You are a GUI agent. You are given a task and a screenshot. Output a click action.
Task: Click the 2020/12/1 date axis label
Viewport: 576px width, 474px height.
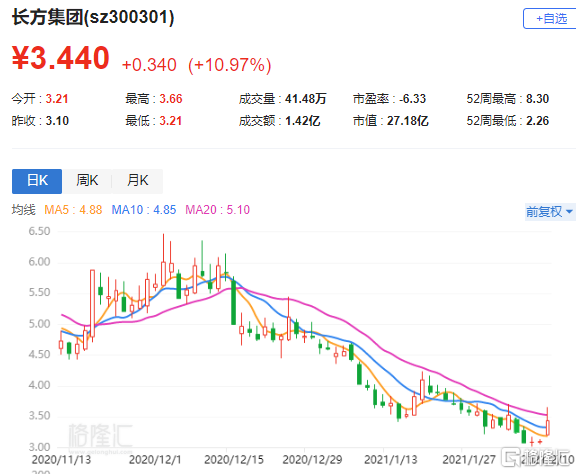point(155,460)
